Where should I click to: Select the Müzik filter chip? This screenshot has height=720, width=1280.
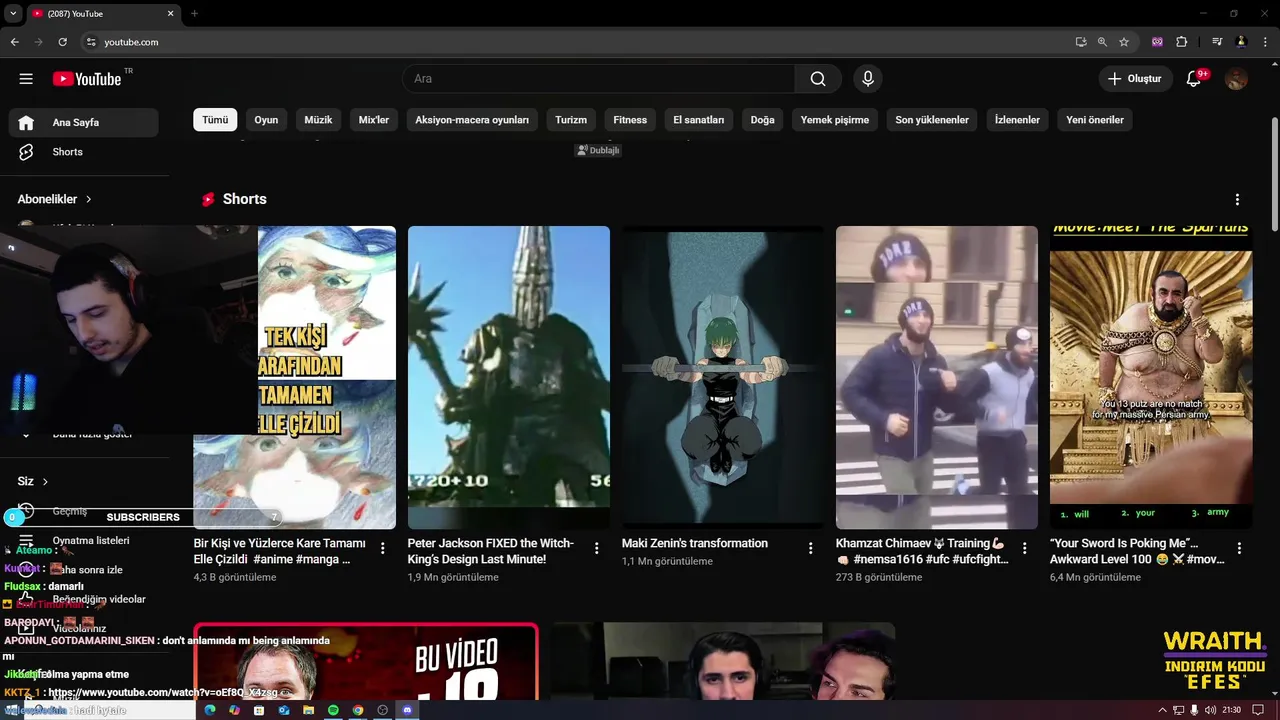[x=318, y=120]
